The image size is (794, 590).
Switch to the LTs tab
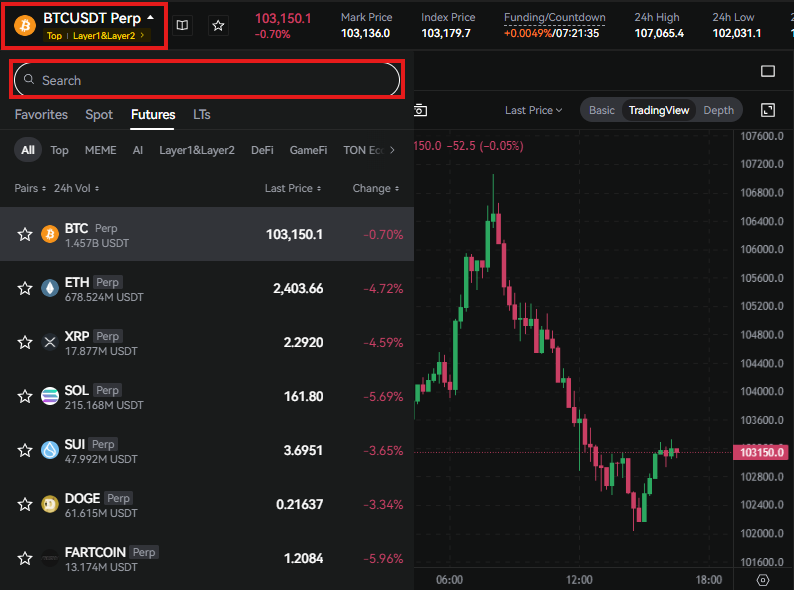202,114
